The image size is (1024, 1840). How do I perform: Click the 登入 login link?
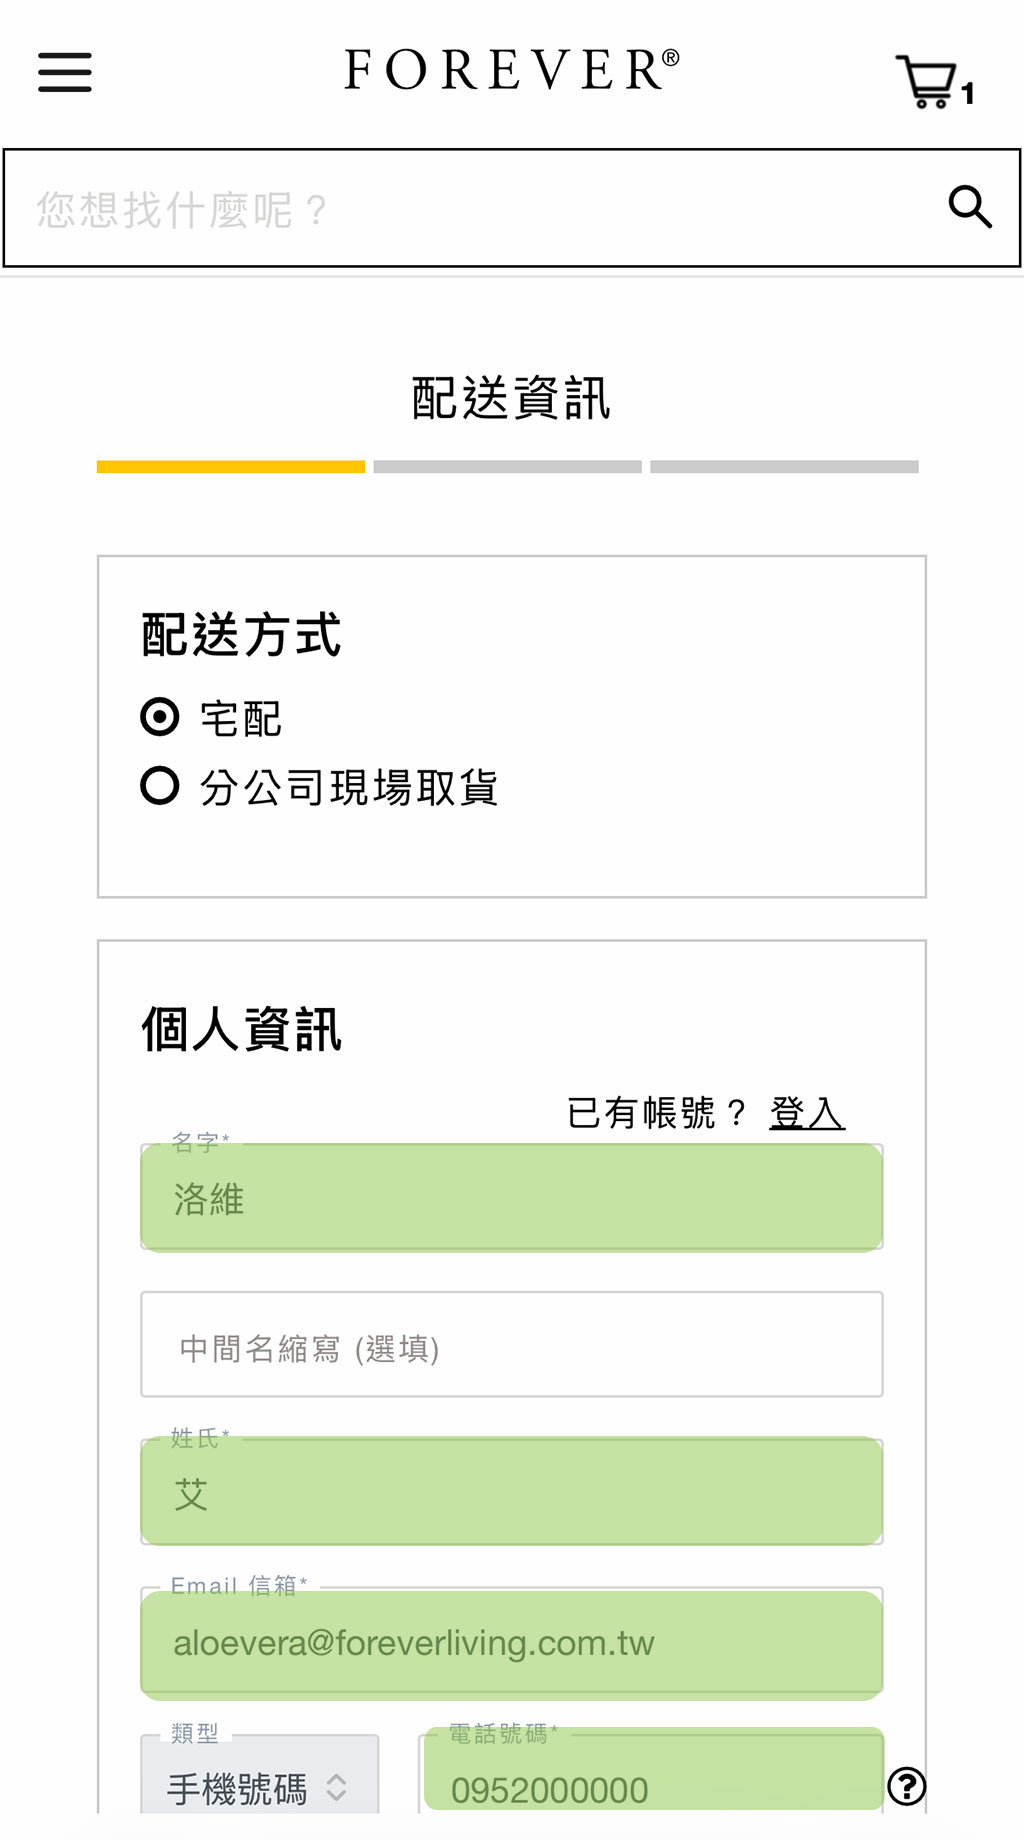(806, 1112)
